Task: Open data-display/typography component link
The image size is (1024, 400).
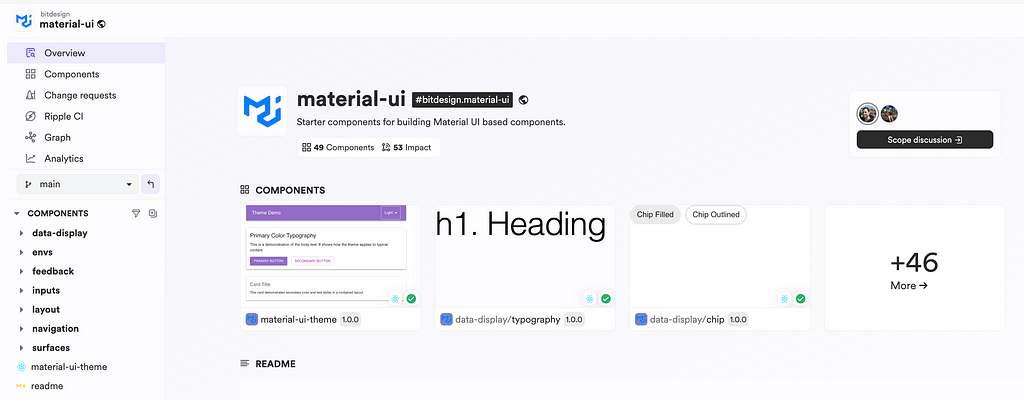Action: coord(508,320)
